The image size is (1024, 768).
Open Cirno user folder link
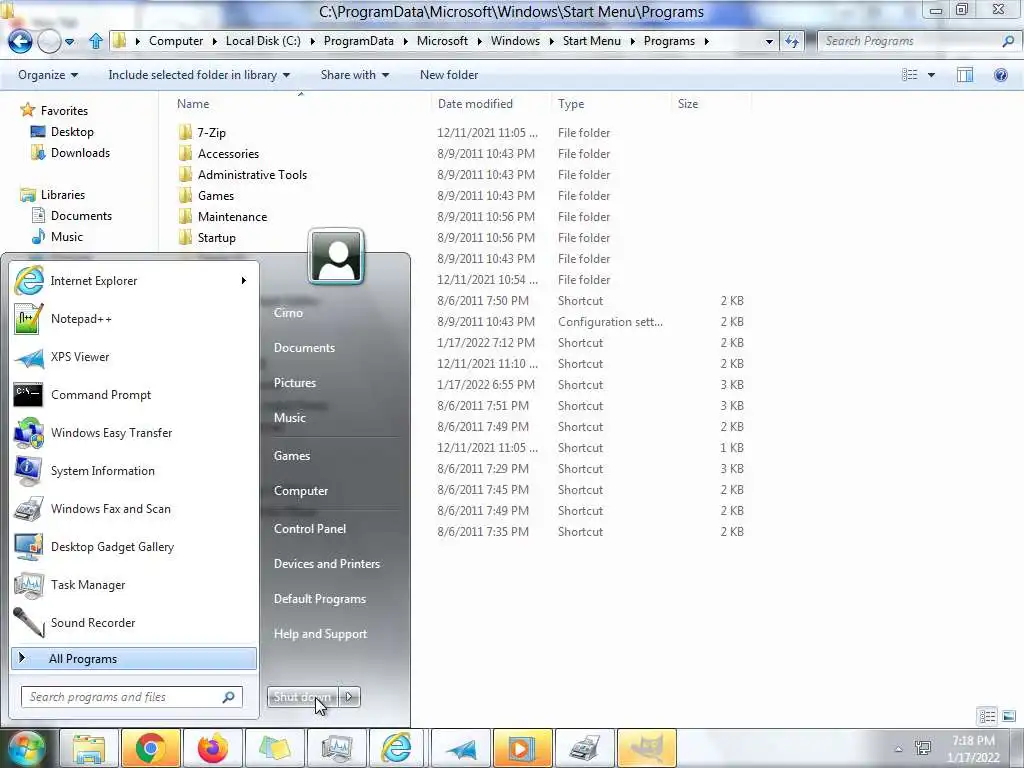288,313
